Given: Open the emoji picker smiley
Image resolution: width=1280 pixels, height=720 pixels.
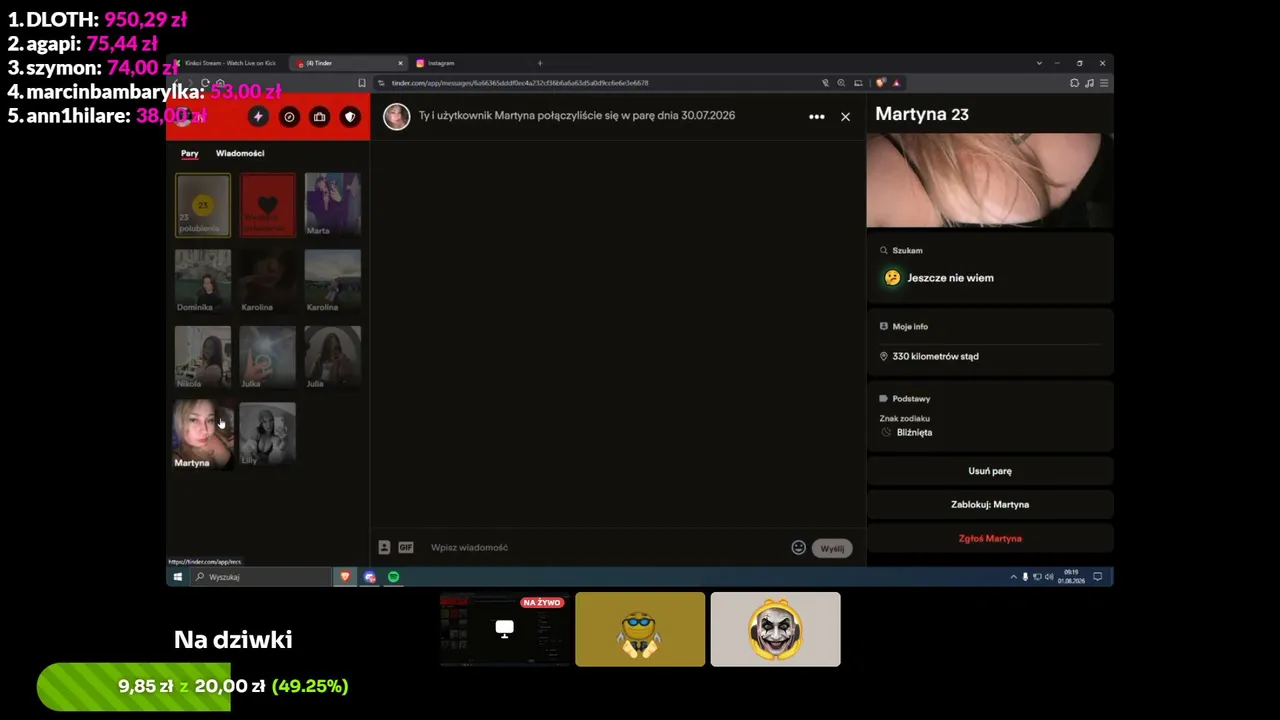Looking at the screenshot, I should [x=798, y=547].
